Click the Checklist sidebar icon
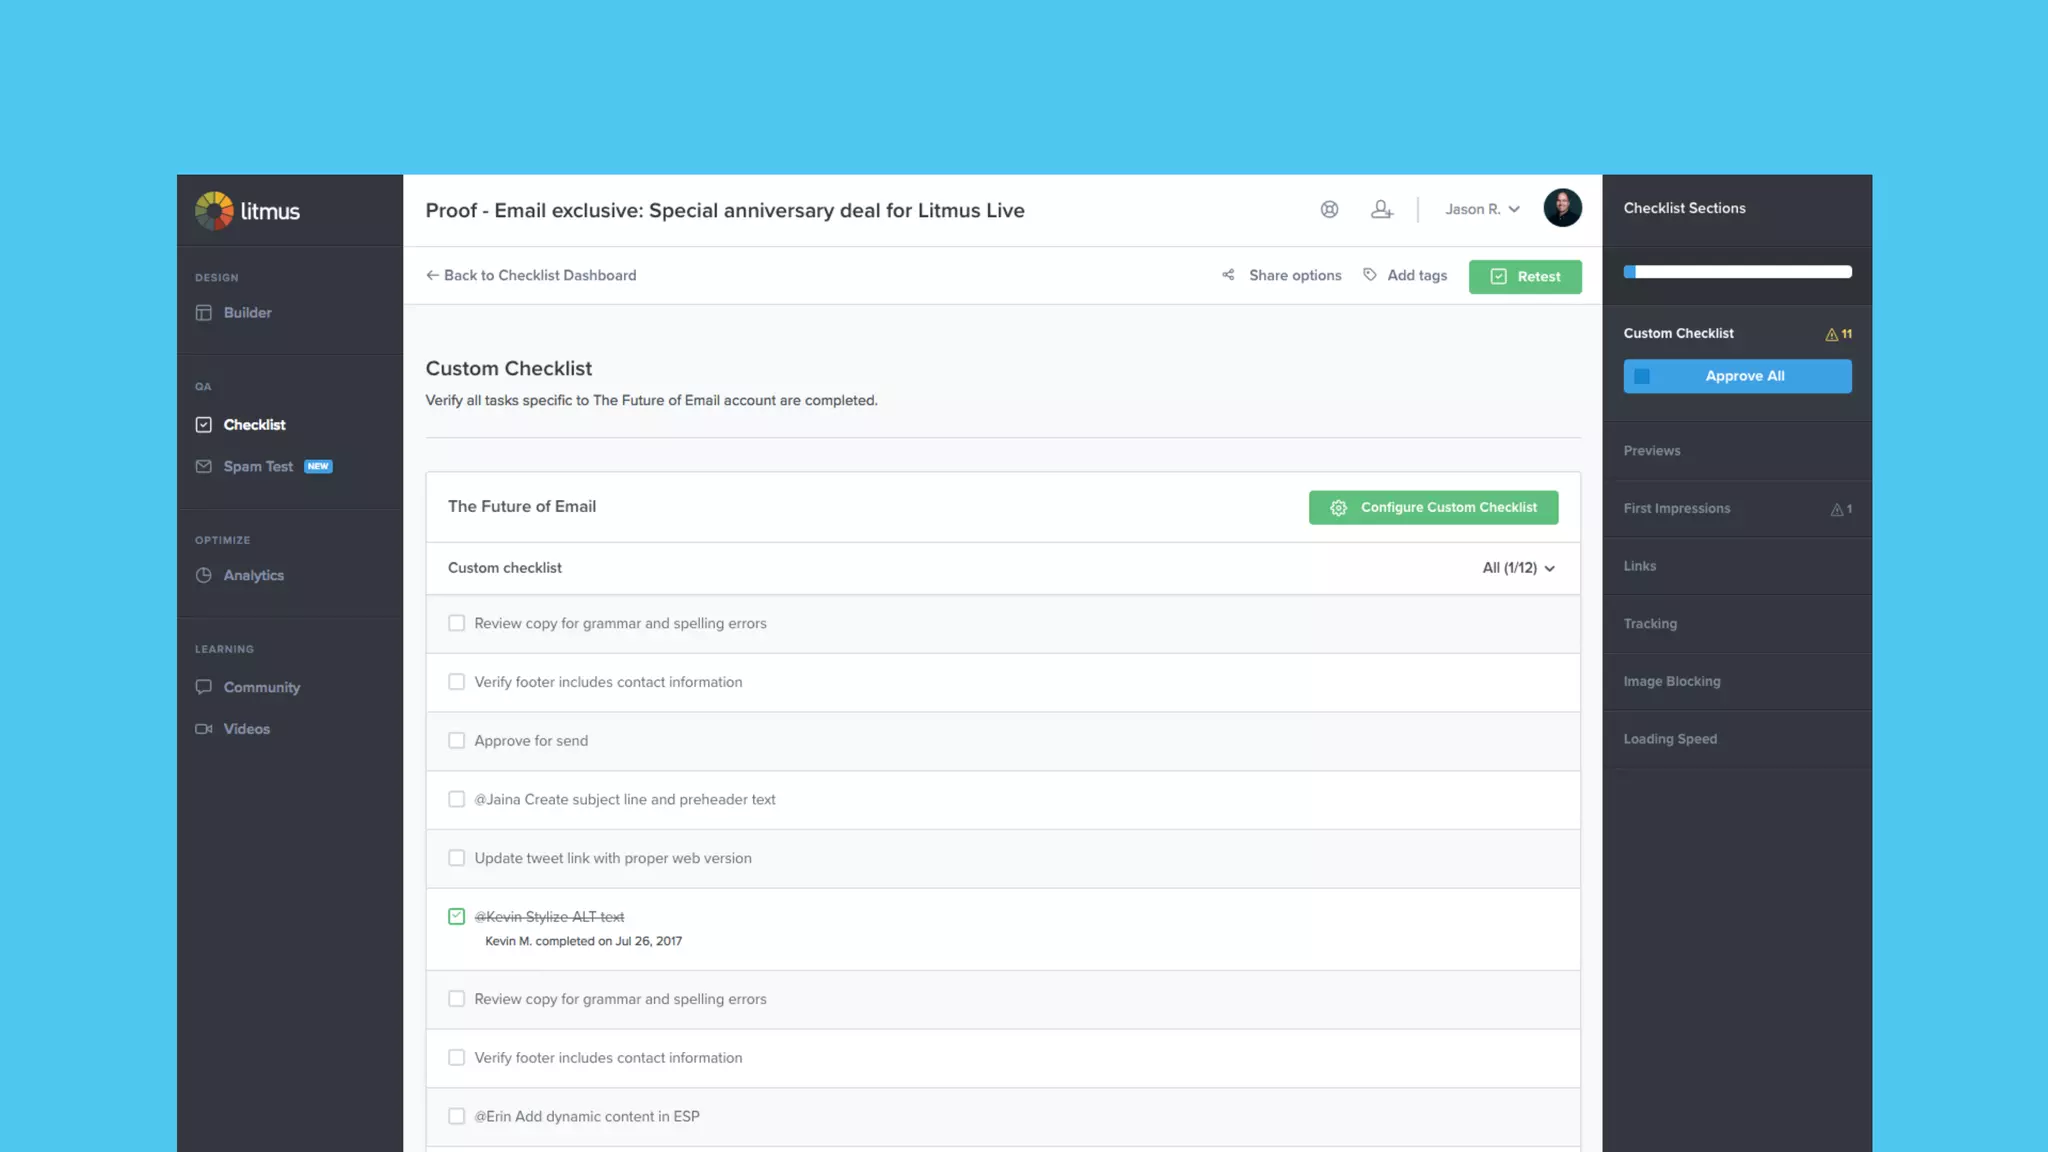 204,424
